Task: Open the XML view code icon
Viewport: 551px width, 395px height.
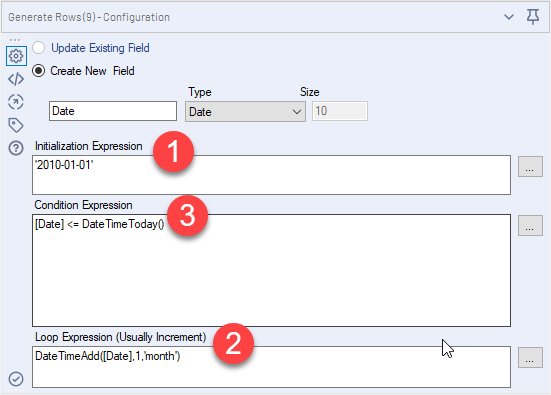Action: 16,79
